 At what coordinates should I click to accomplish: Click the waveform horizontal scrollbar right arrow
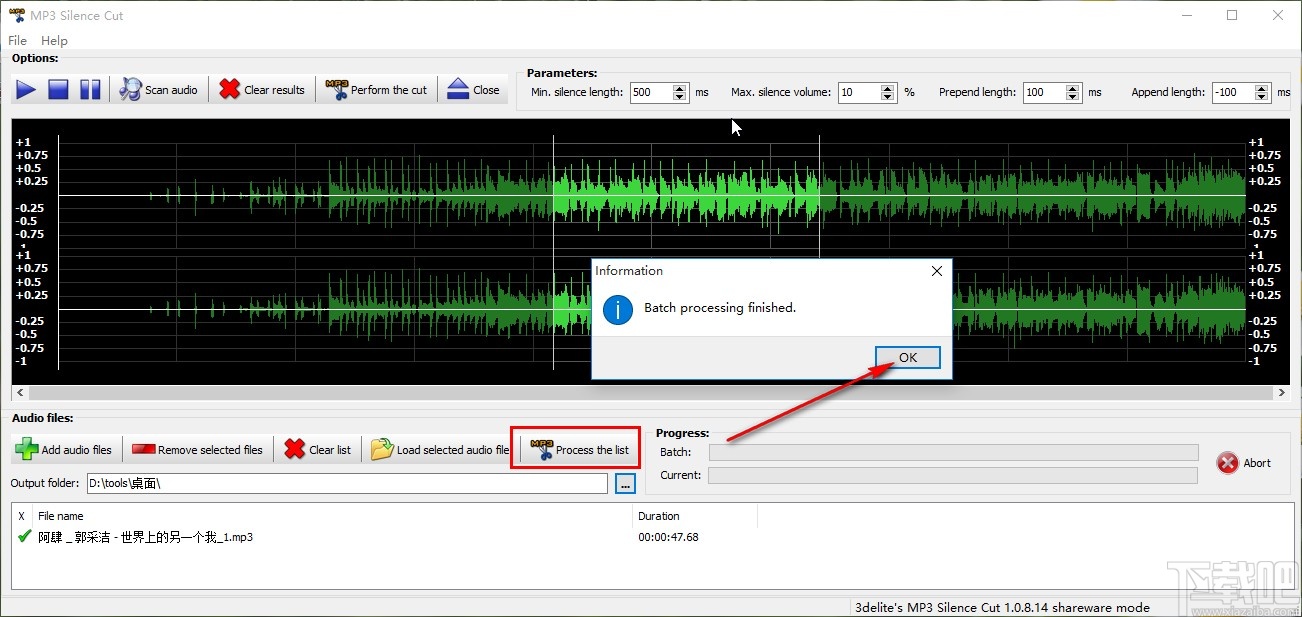coord(1281,394)
